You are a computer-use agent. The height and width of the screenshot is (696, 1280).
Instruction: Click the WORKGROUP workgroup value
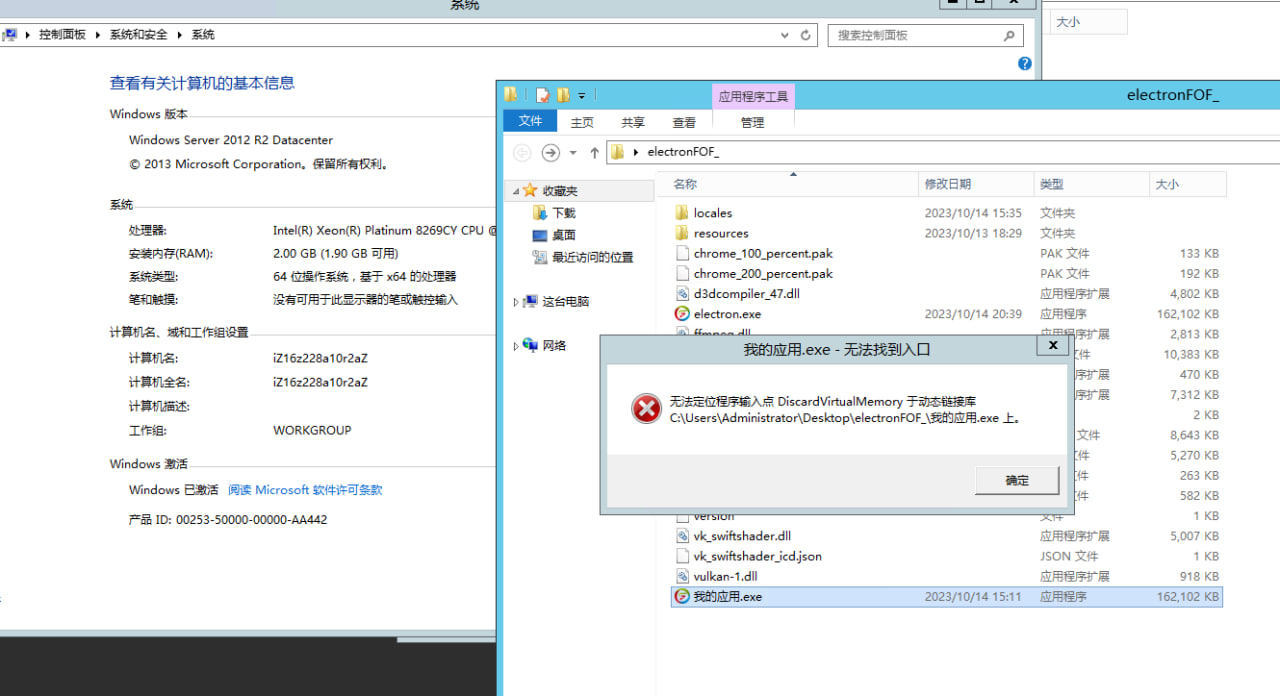click(312, 430)
